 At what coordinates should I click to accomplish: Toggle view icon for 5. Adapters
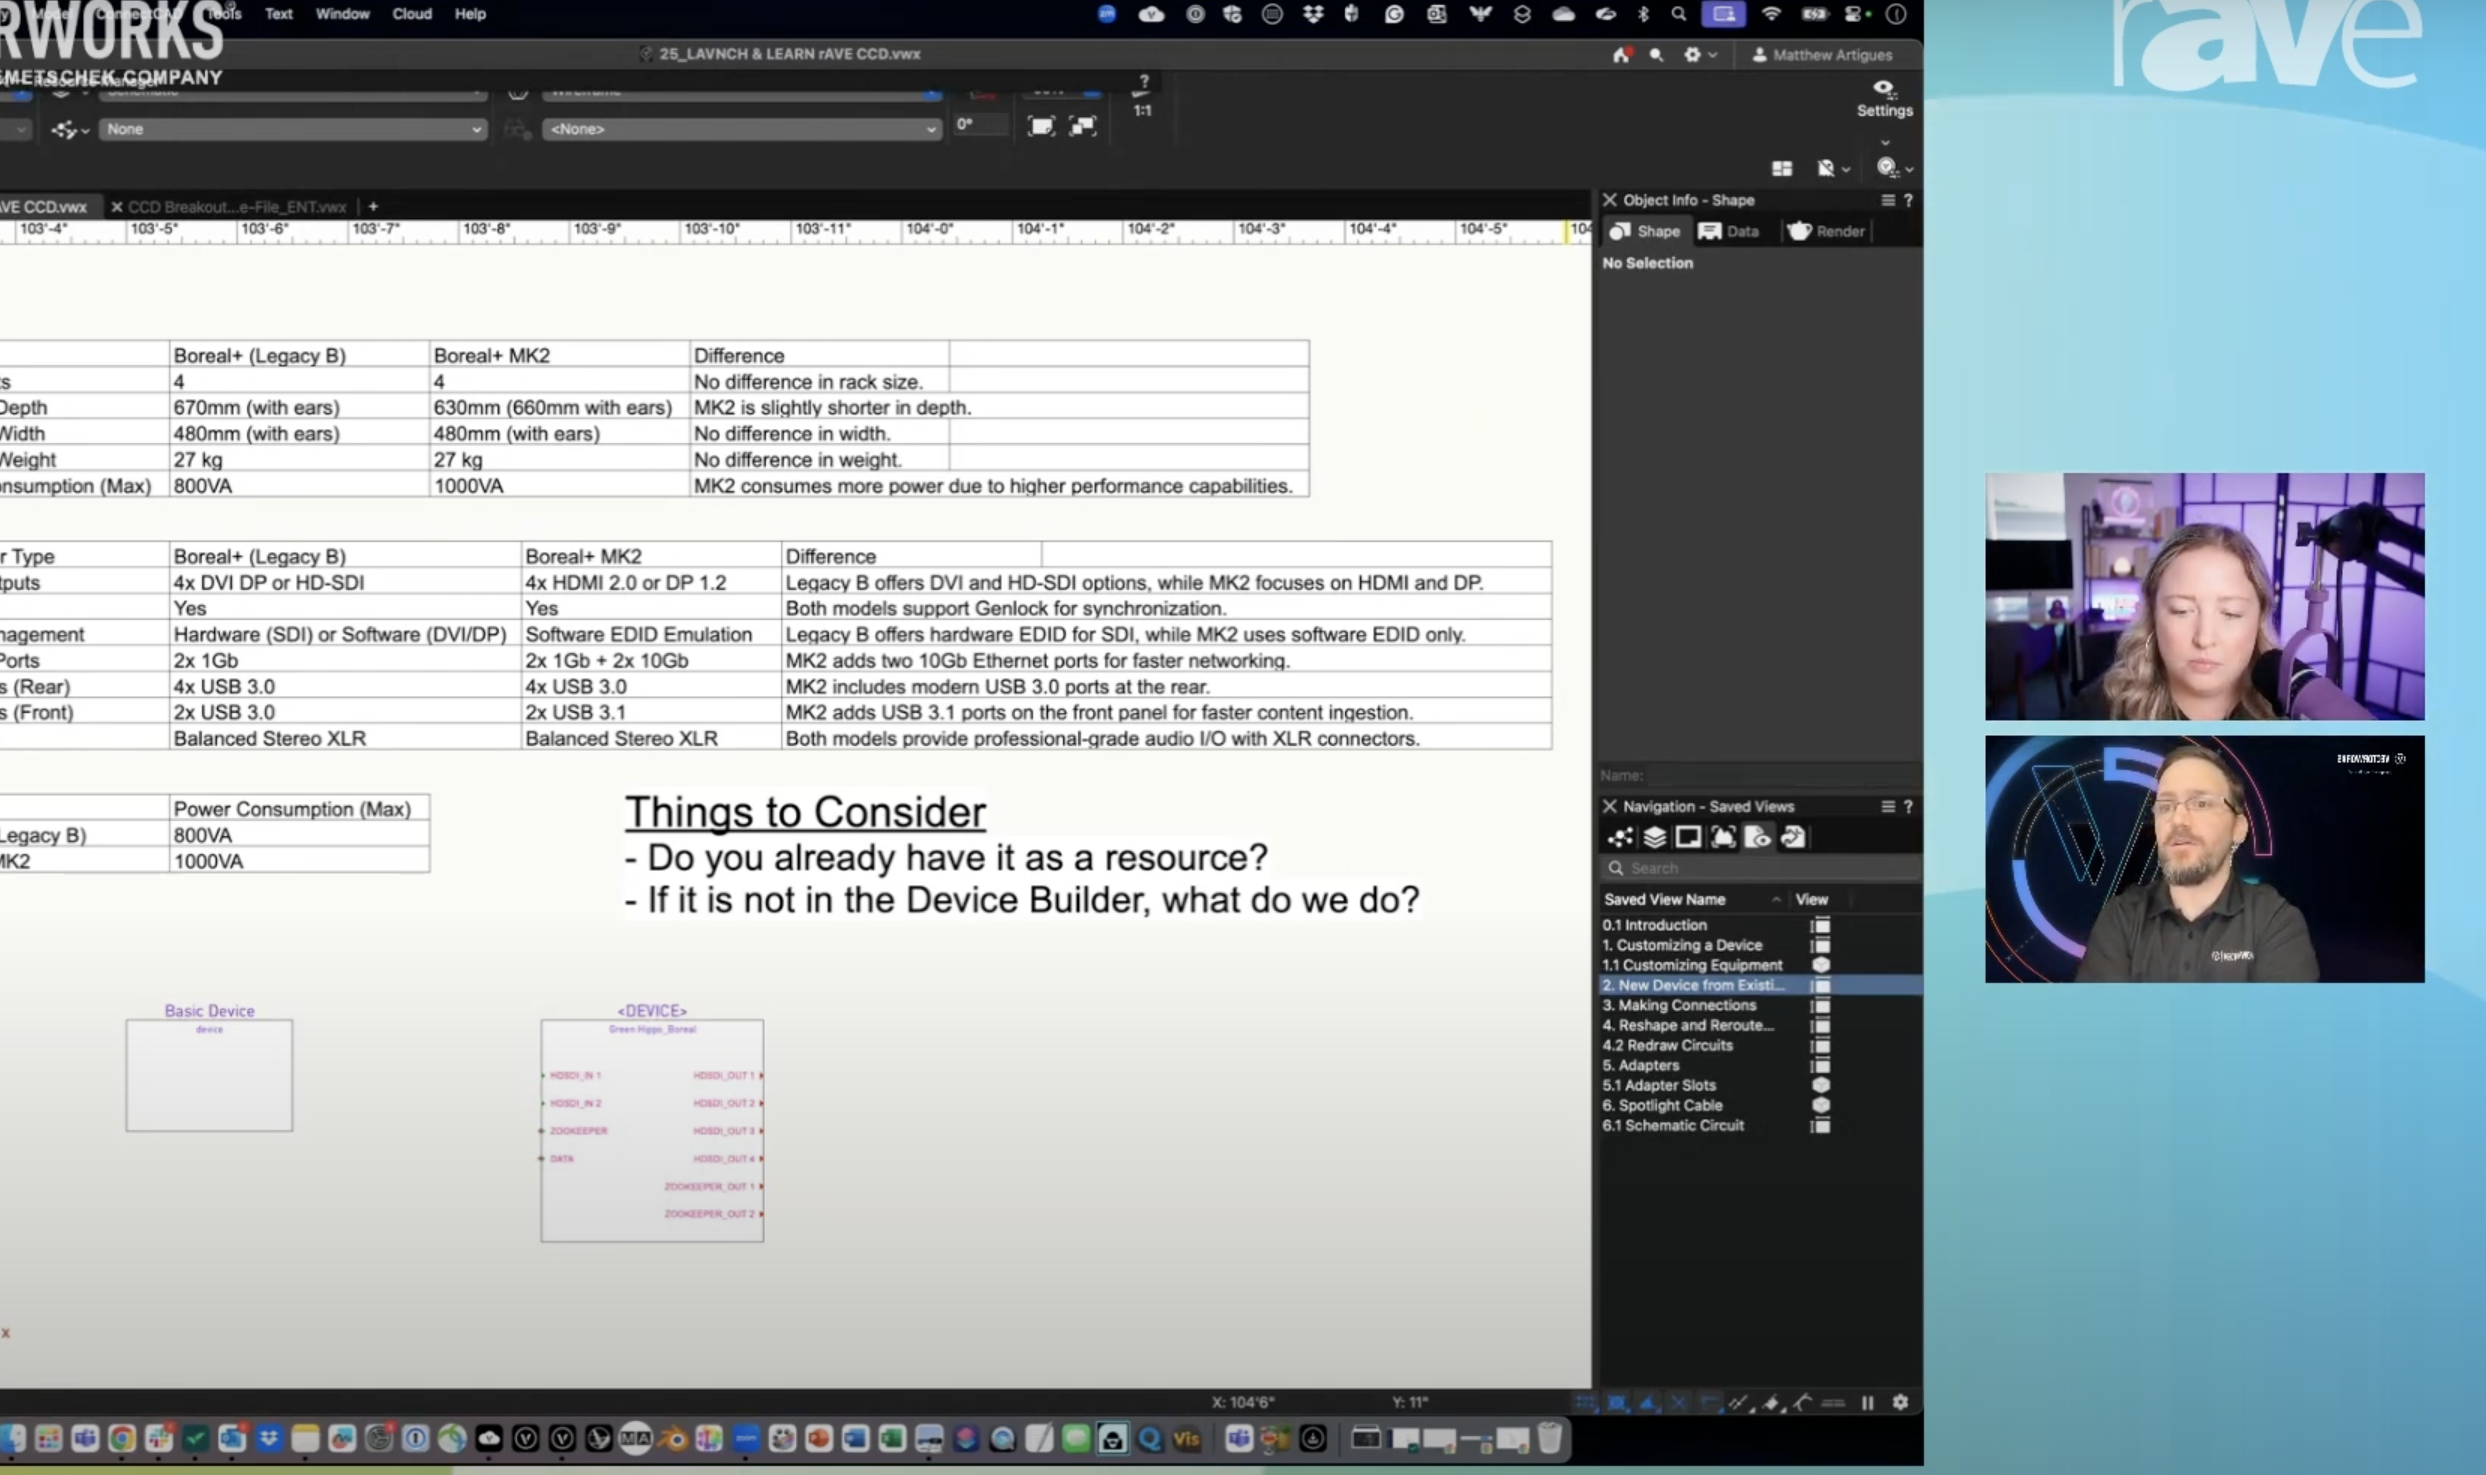(1820, 1065)
